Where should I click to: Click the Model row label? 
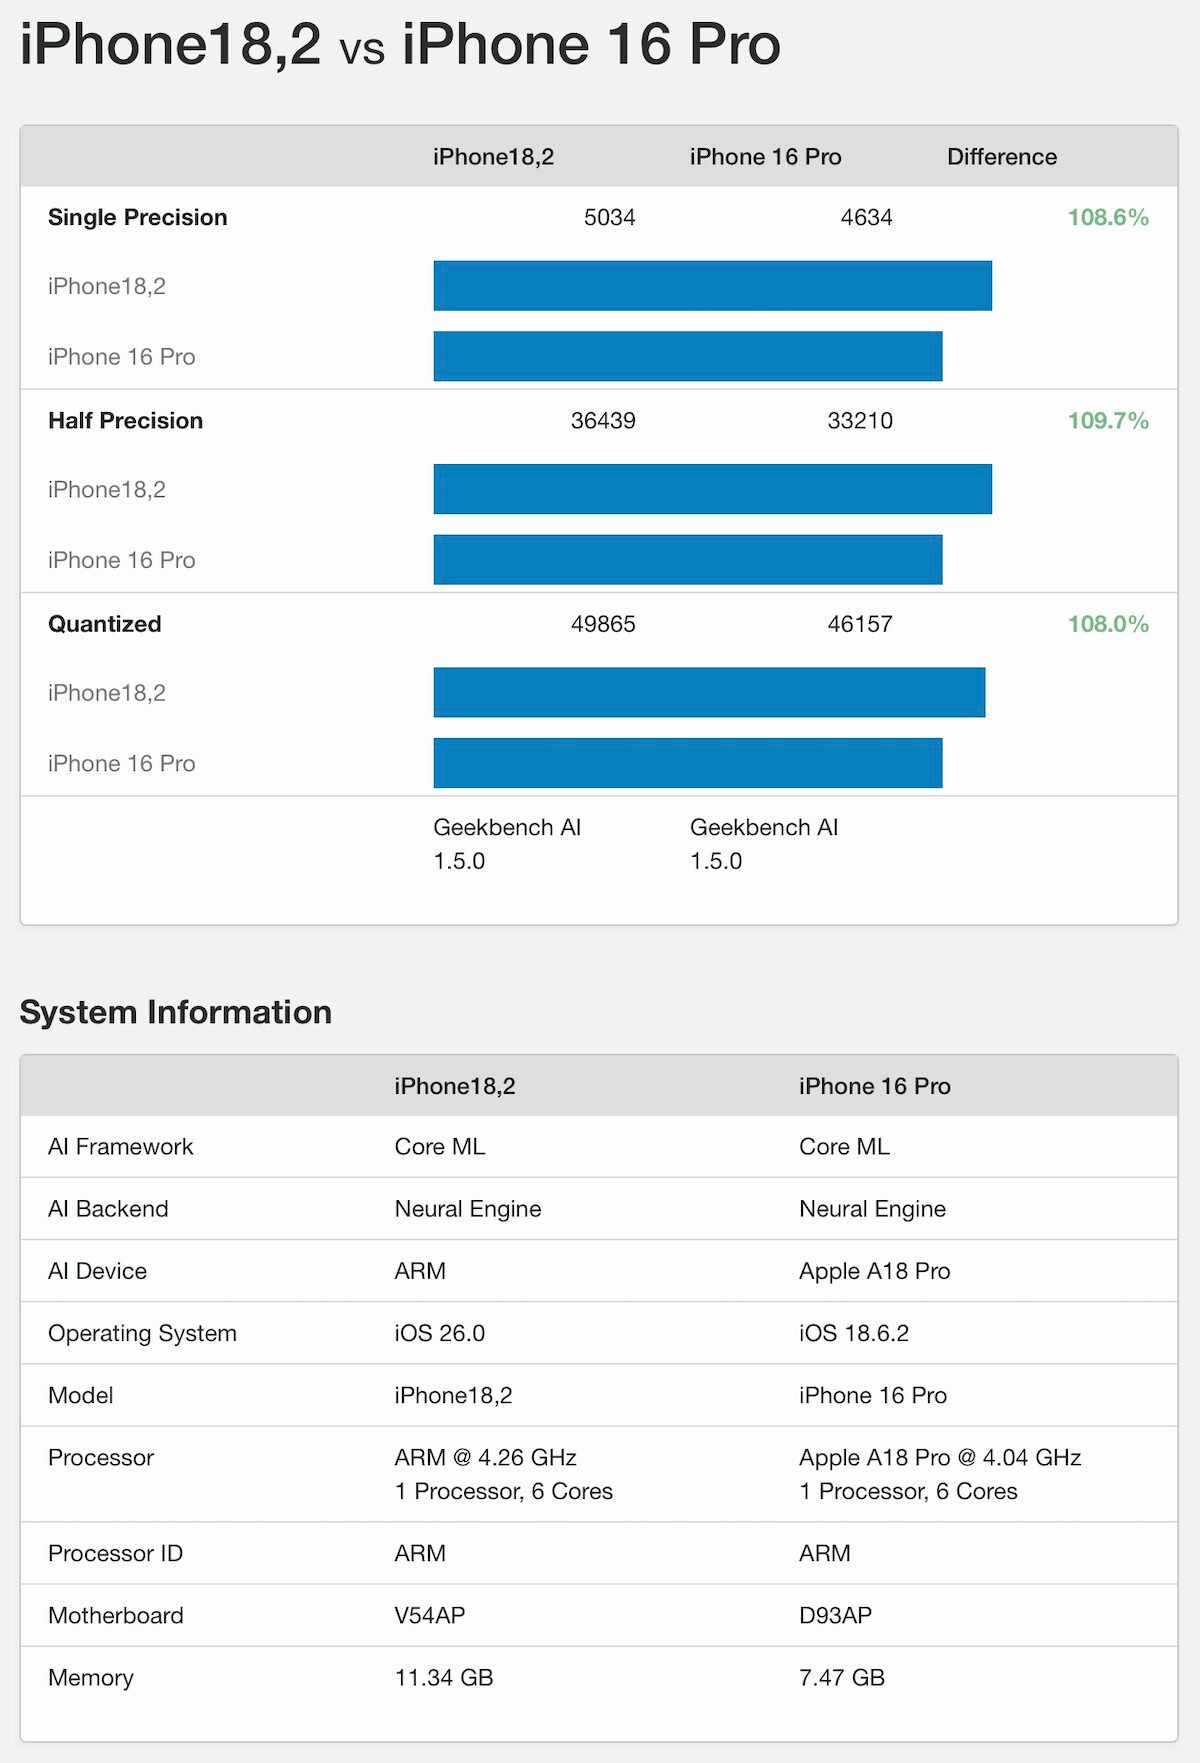pos(81,1395)
